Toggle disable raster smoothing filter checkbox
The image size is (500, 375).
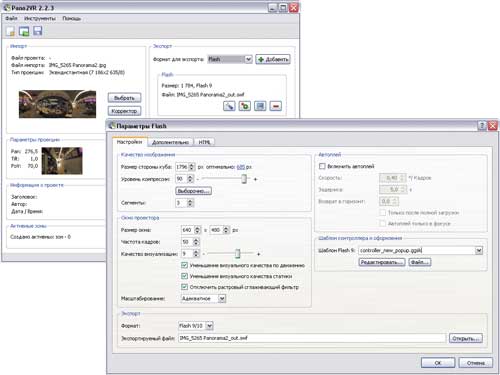(x=184, y=287)
